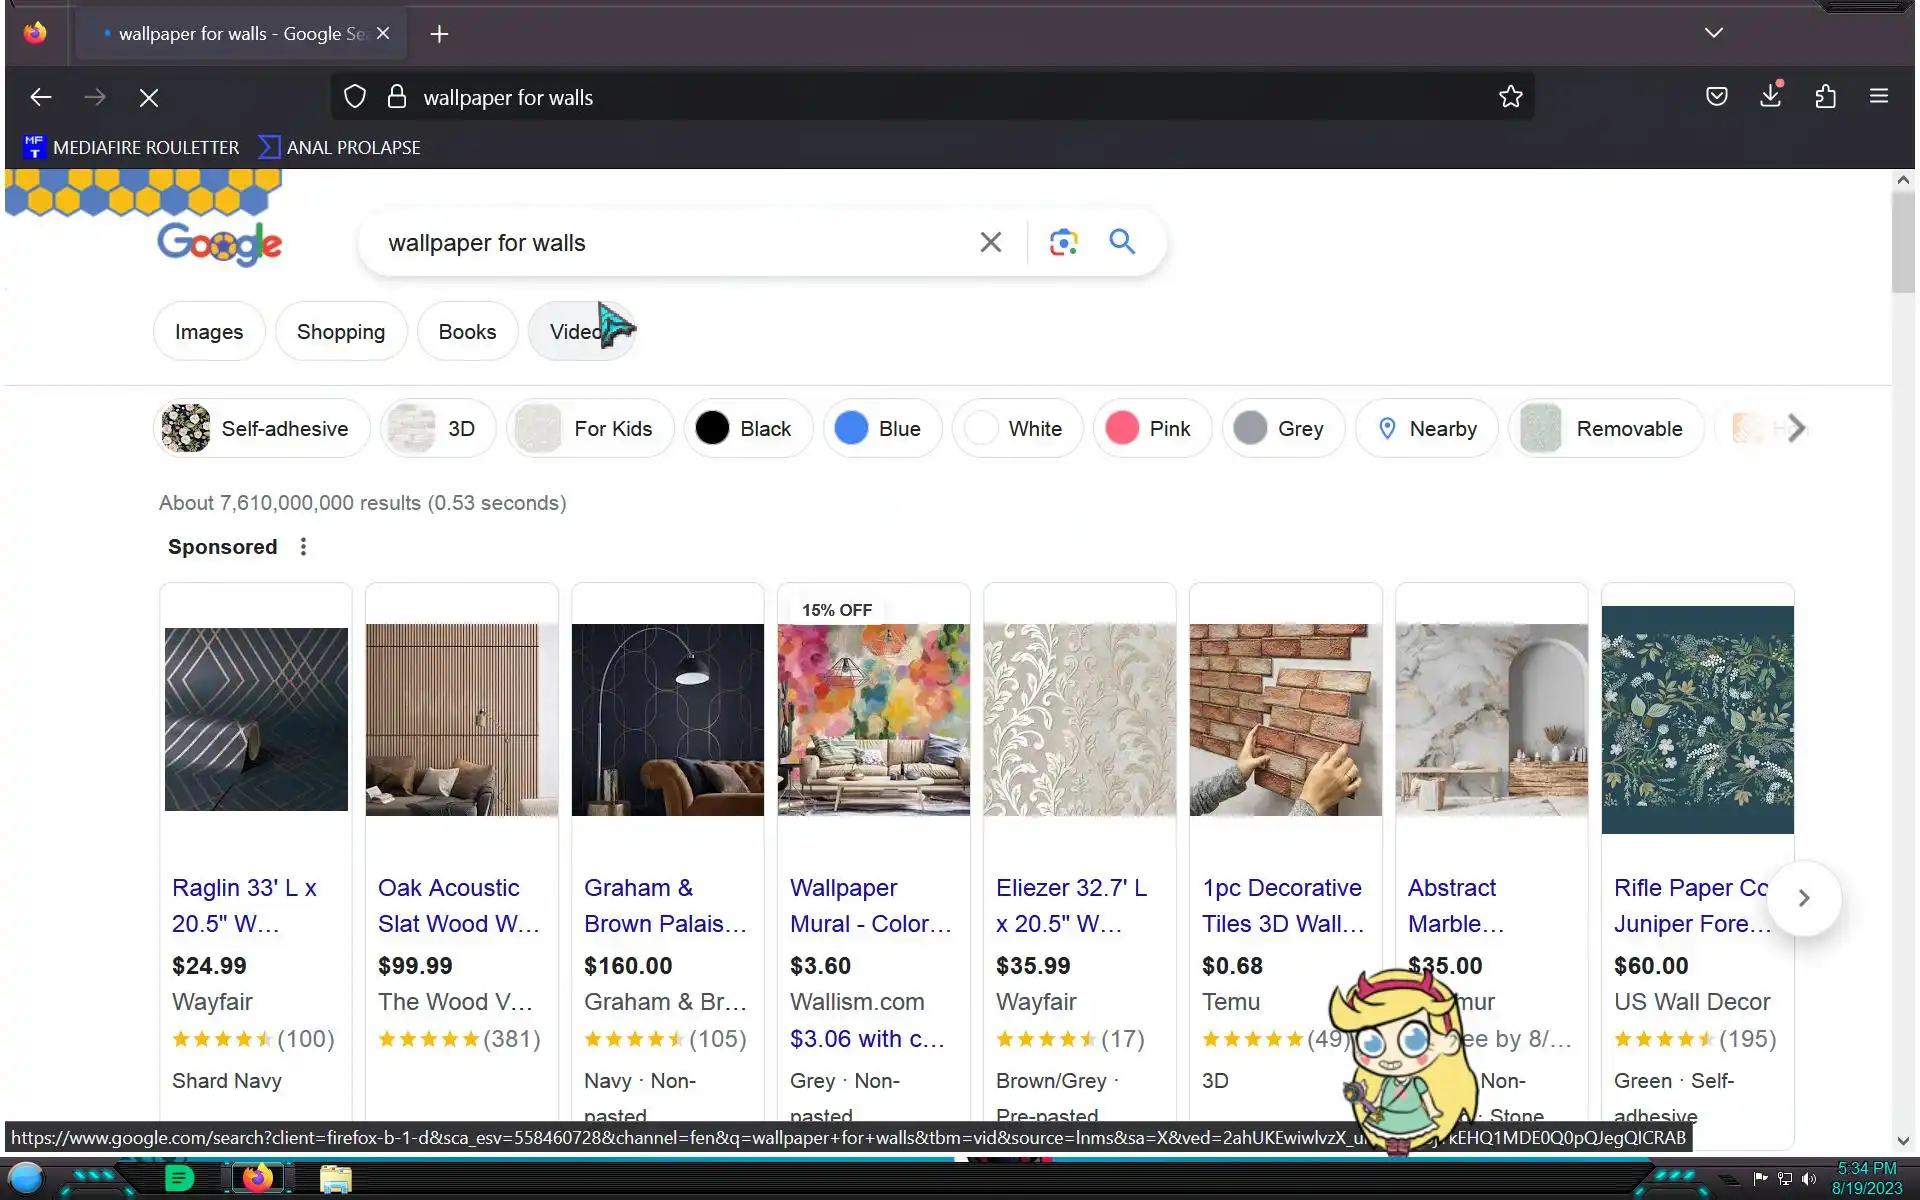Show more sponsored products with arrow
The height and width of the screenshot is (1200, 1920).
tap(1803, 898)
